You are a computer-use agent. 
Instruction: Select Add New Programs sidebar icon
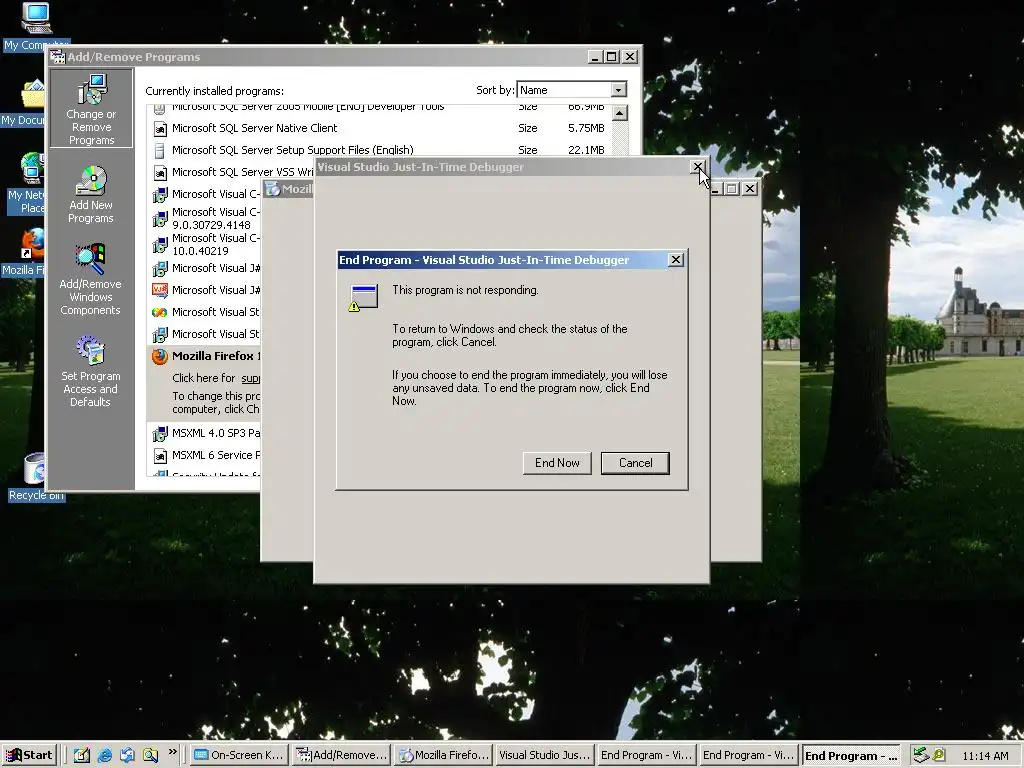[91, 194]
